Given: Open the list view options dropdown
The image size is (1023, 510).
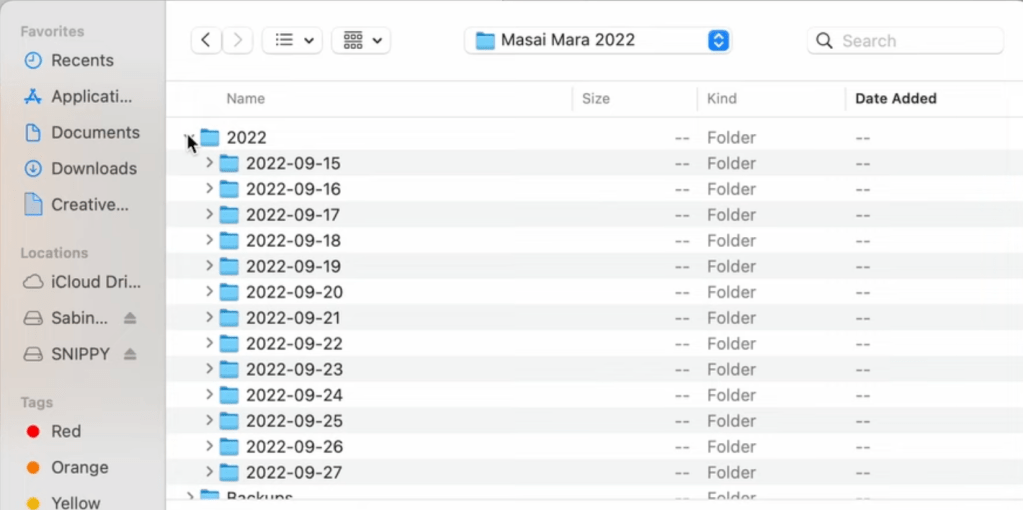Looking at the screenshot, I should click(x=291, y=41).
